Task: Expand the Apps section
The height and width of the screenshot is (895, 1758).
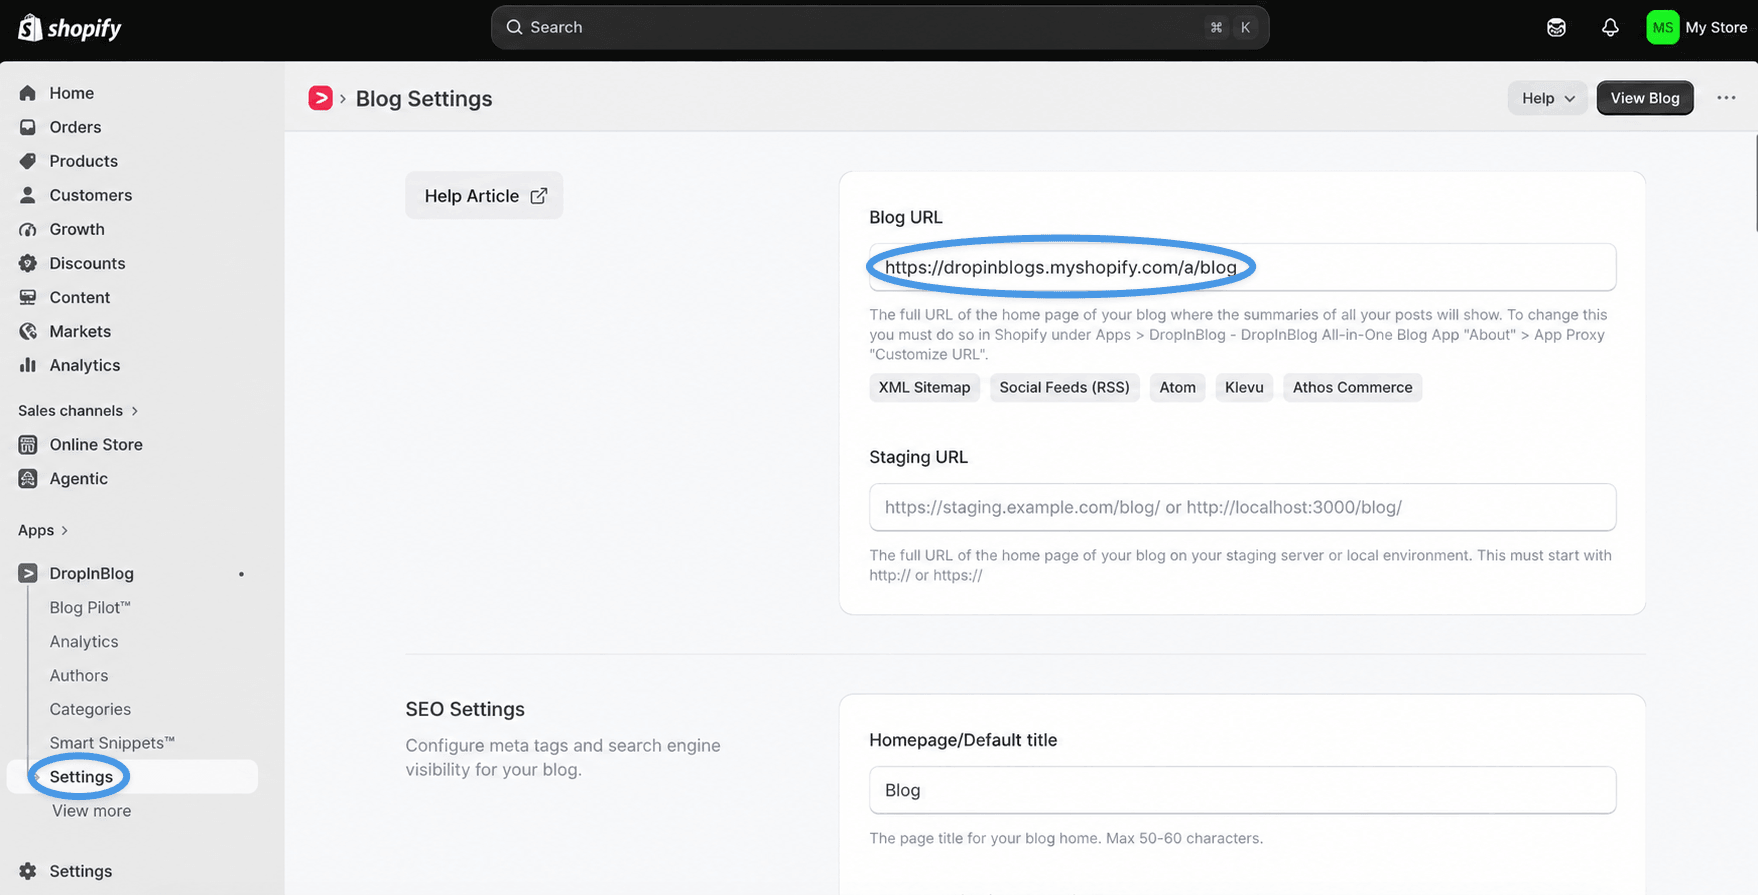Action: coord(43,530)
